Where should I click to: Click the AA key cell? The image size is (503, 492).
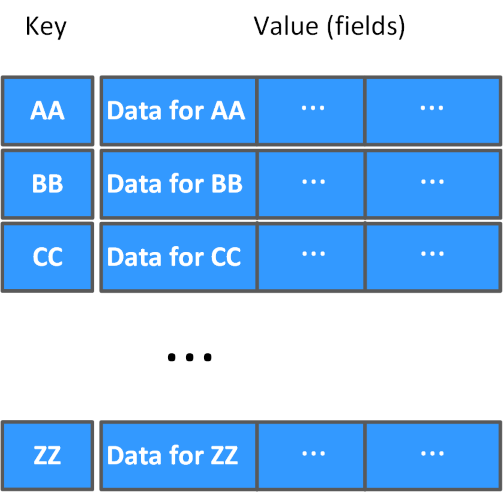click(47, 111)
